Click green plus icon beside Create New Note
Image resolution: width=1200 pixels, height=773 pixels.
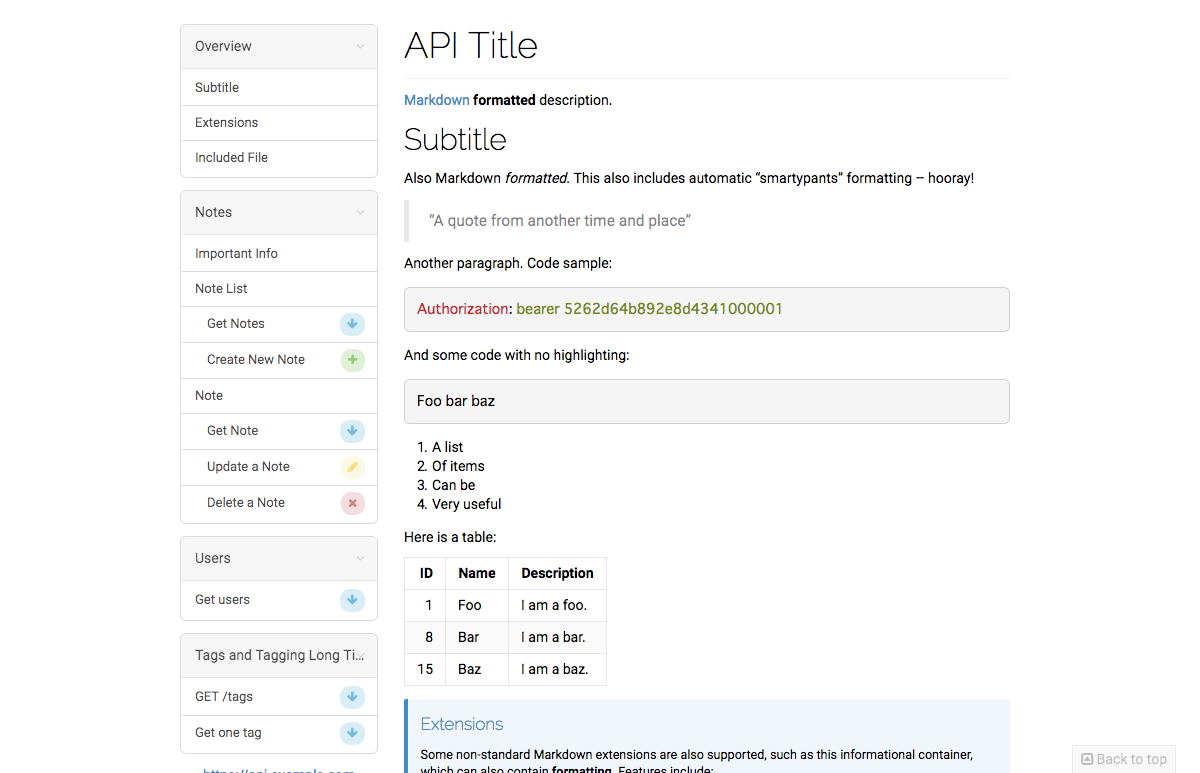(x=352, y=360)
